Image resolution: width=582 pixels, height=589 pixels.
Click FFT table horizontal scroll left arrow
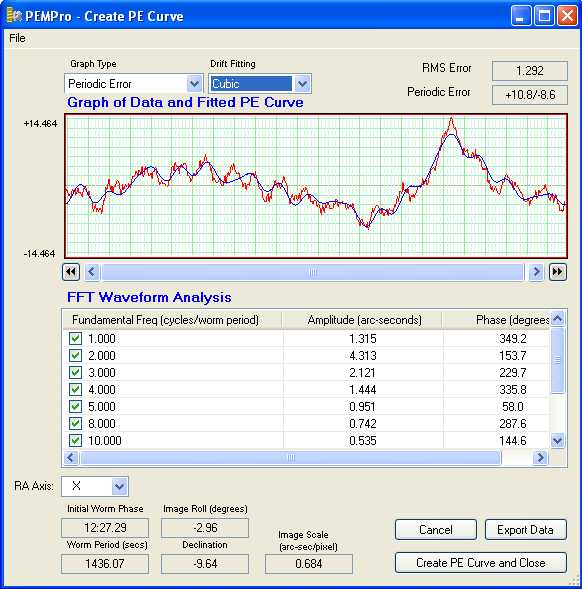pyautogui.click(x=71, y=458)
